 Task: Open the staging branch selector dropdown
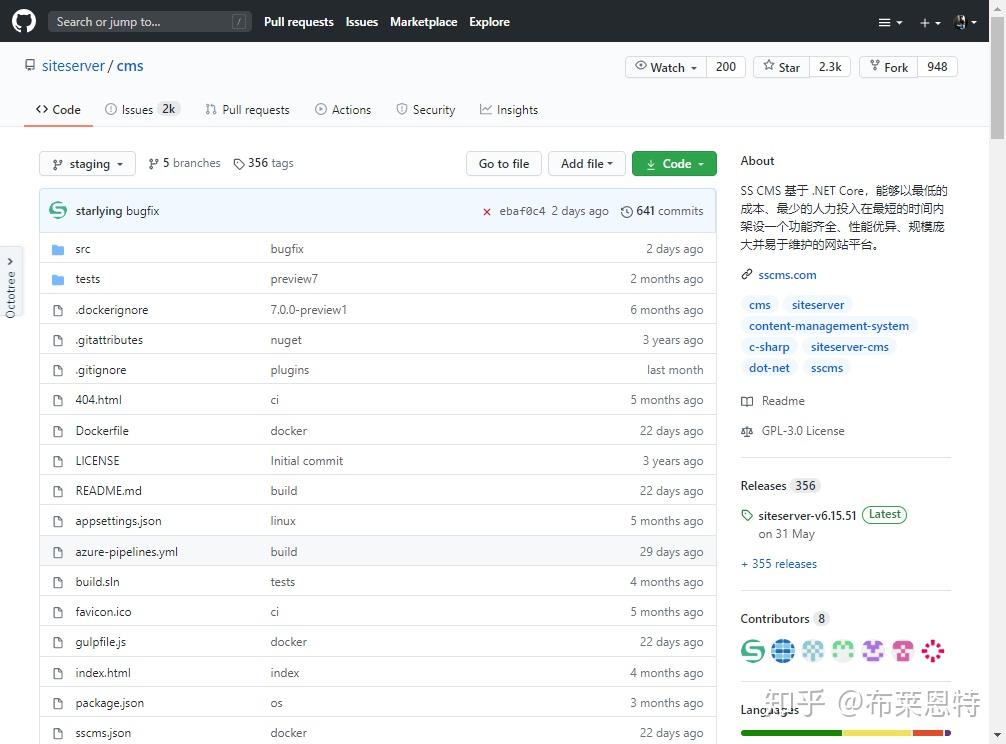click(x=86, y=163)
